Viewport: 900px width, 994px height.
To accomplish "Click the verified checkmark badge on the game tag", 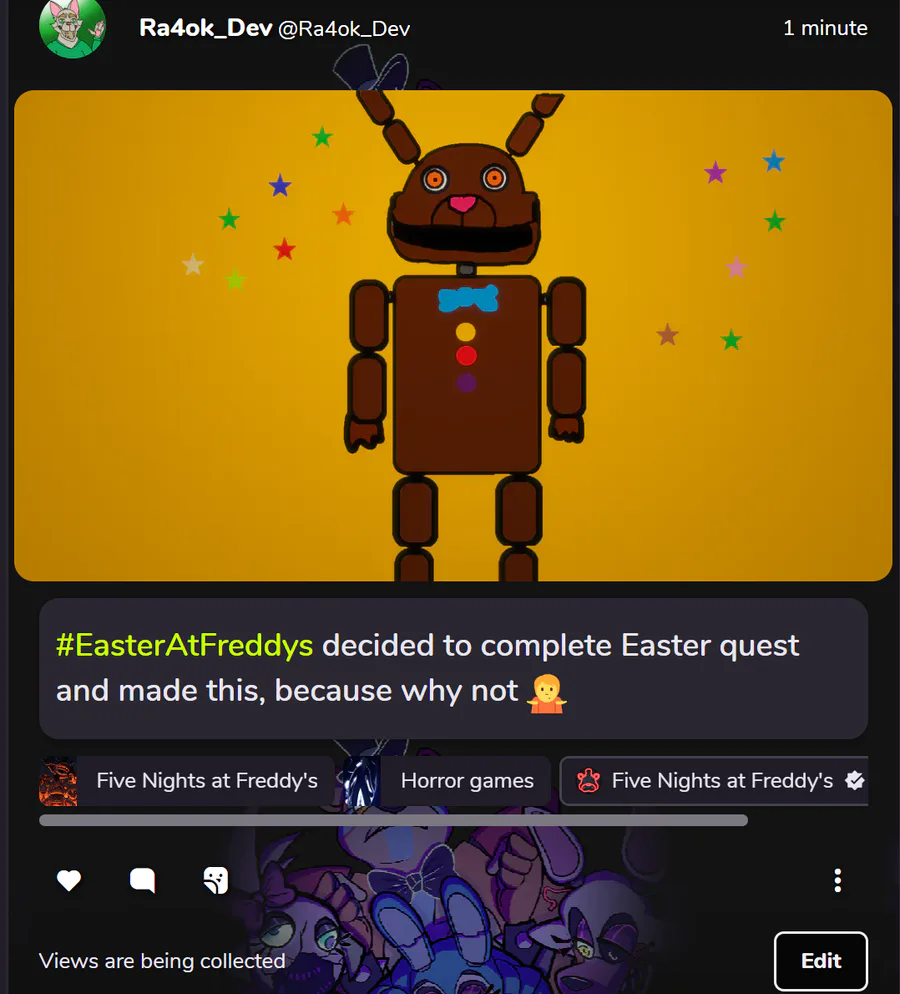I will click(855, 780).
